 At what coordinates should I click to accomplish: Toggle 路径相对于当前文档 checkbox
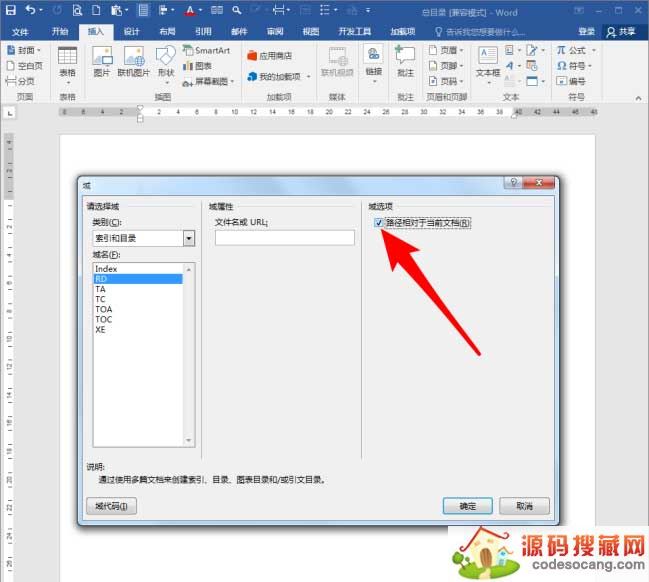click(x=378, y=222)
